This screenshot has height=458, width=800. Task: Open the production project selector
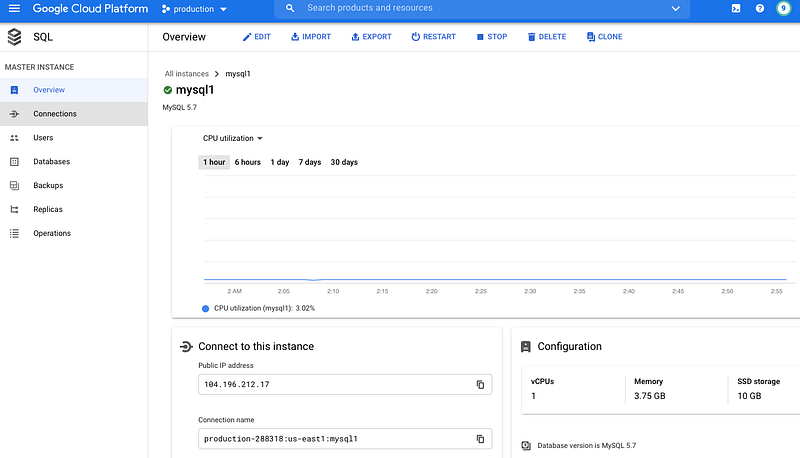(195, 9)
